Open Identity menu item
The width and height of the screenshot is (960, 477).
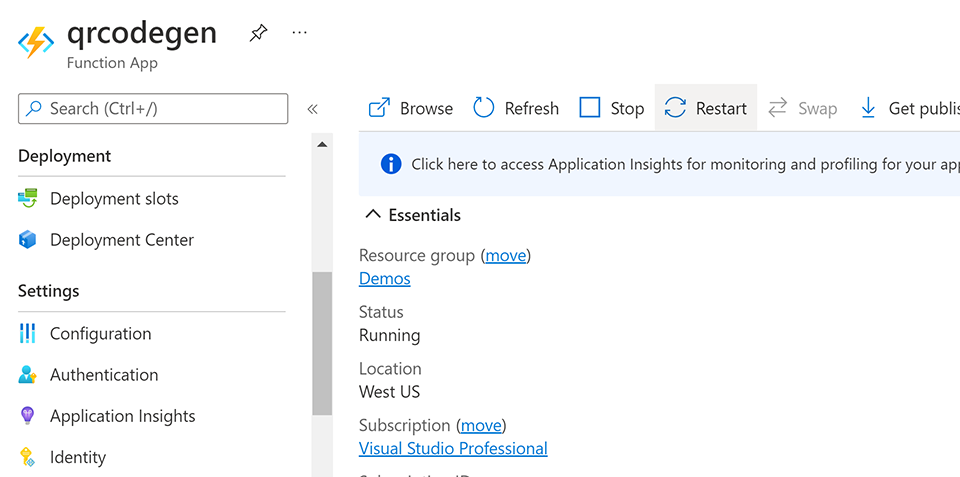78,457
